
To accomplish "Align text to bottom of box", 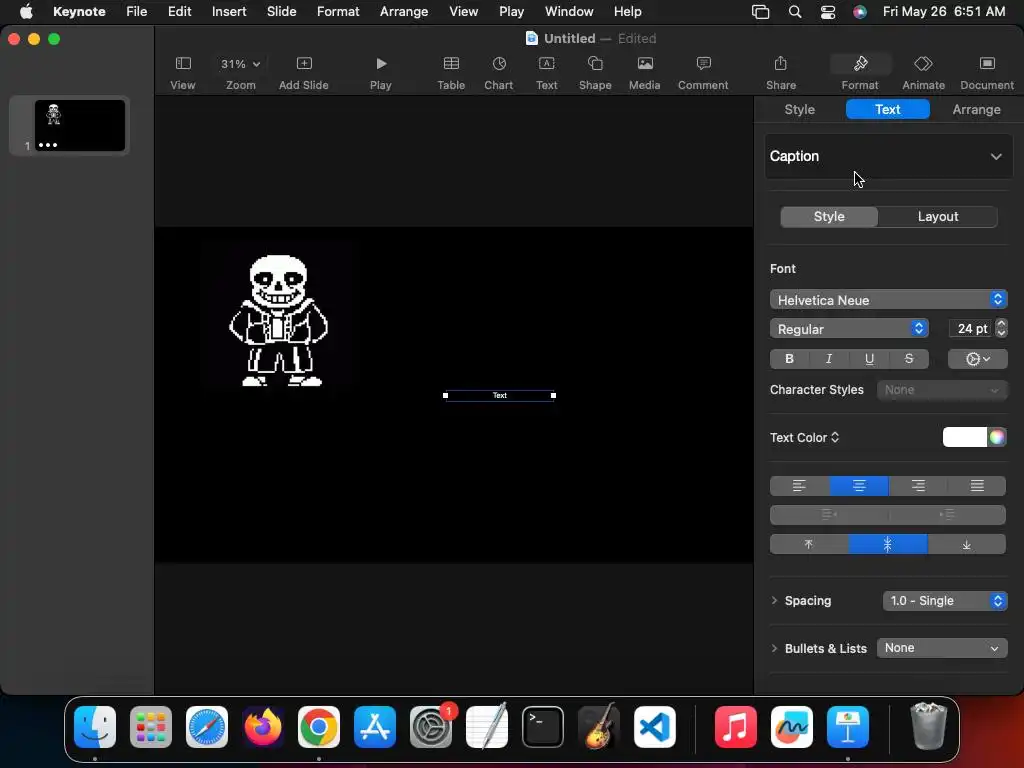I will click(x=967, y=544).
